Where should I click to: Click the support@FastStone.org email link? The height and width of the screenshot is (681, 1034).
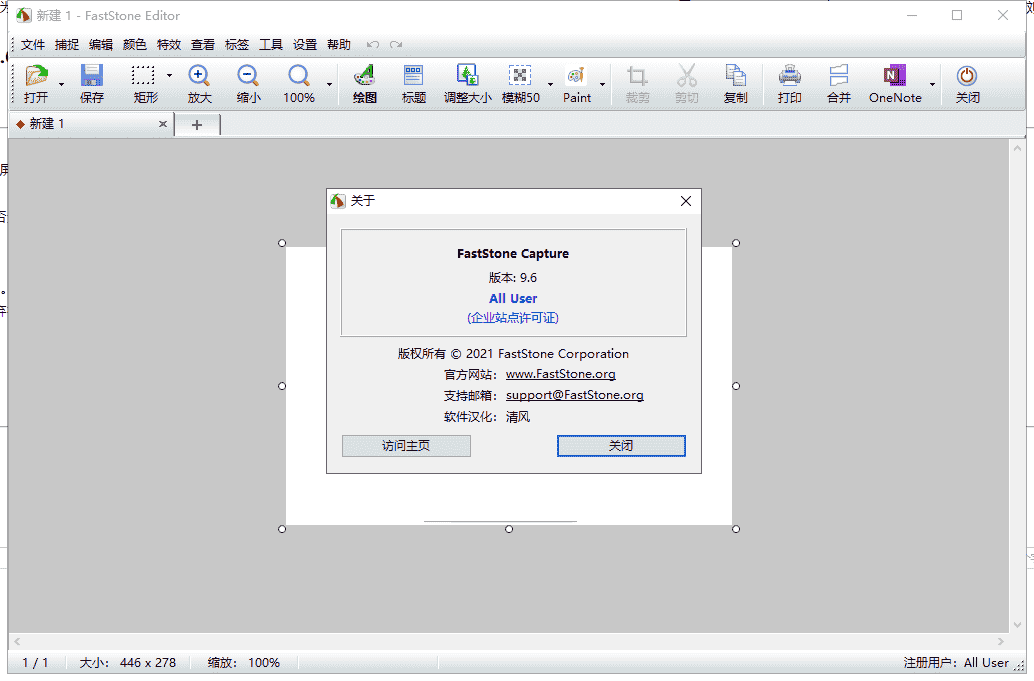tap(574, 395)
